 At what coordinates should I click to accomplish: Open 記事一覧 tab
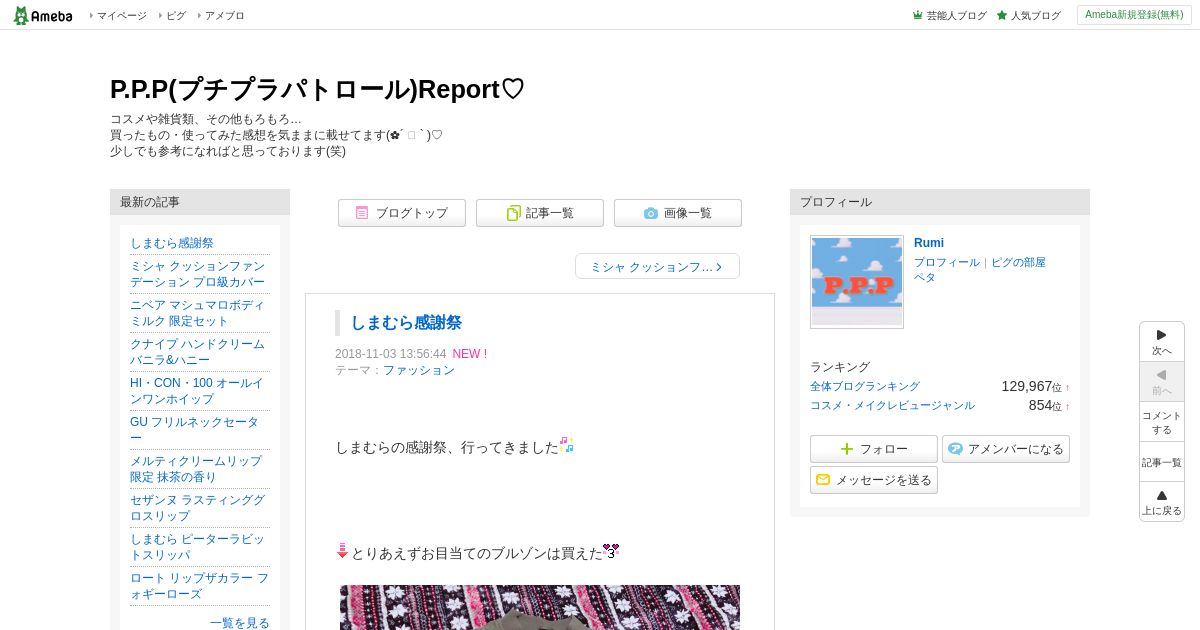pos(540,213)
